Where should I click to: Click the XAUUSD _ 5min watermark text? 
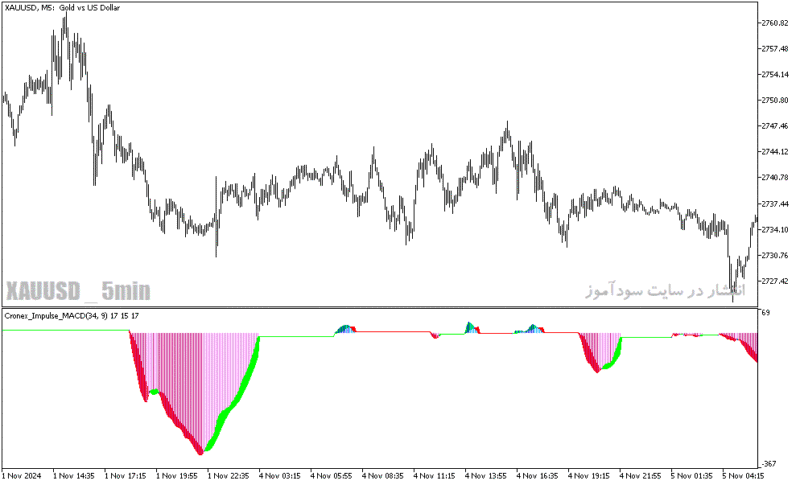tap(78, 291)
